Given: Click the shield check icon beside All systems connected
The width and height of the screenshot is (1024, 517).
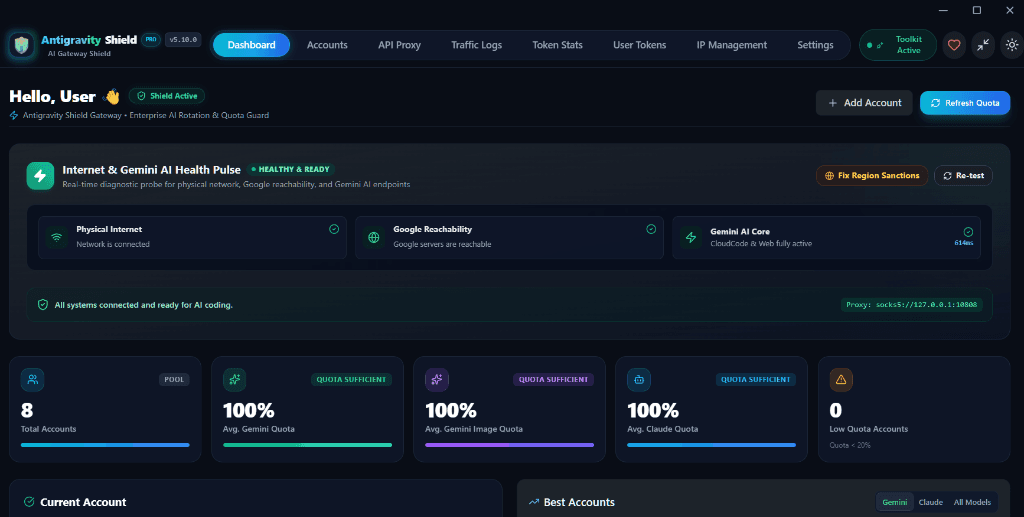Looking at the screenshot, I should [43, 305].
